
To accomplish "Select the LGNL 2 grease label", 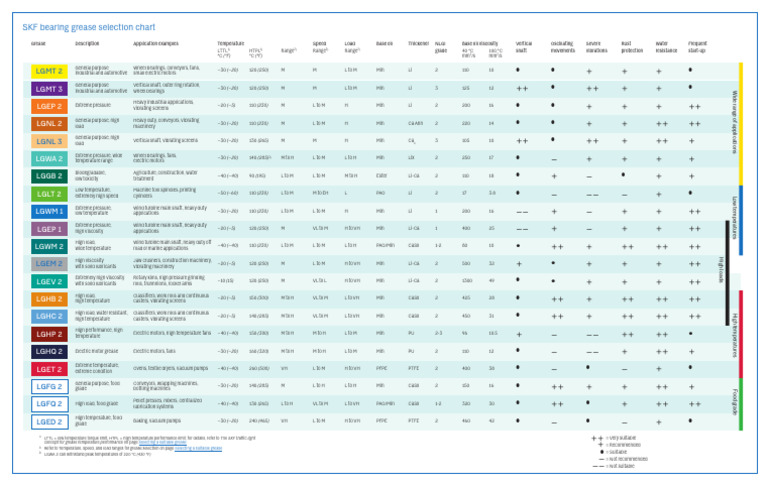I will coord(49,123).
